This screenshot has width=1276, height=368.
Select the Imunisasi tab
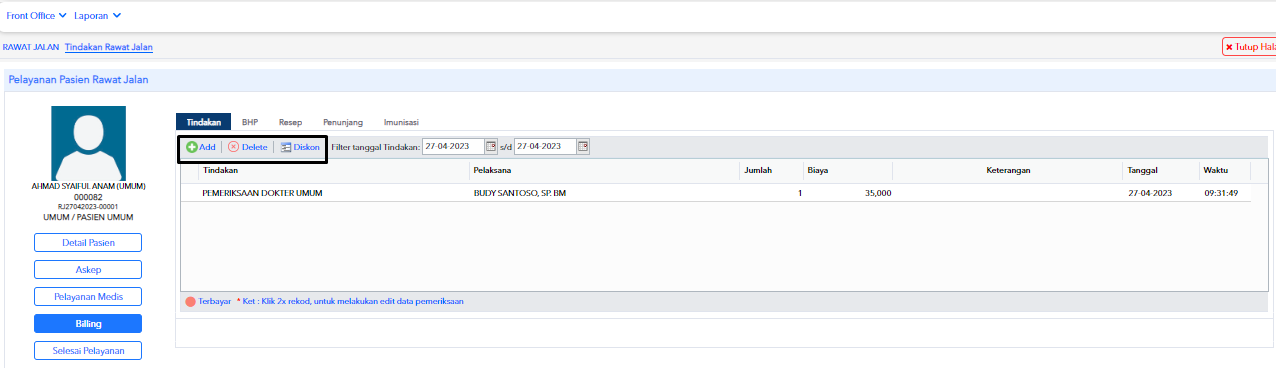tap(401, 121)
